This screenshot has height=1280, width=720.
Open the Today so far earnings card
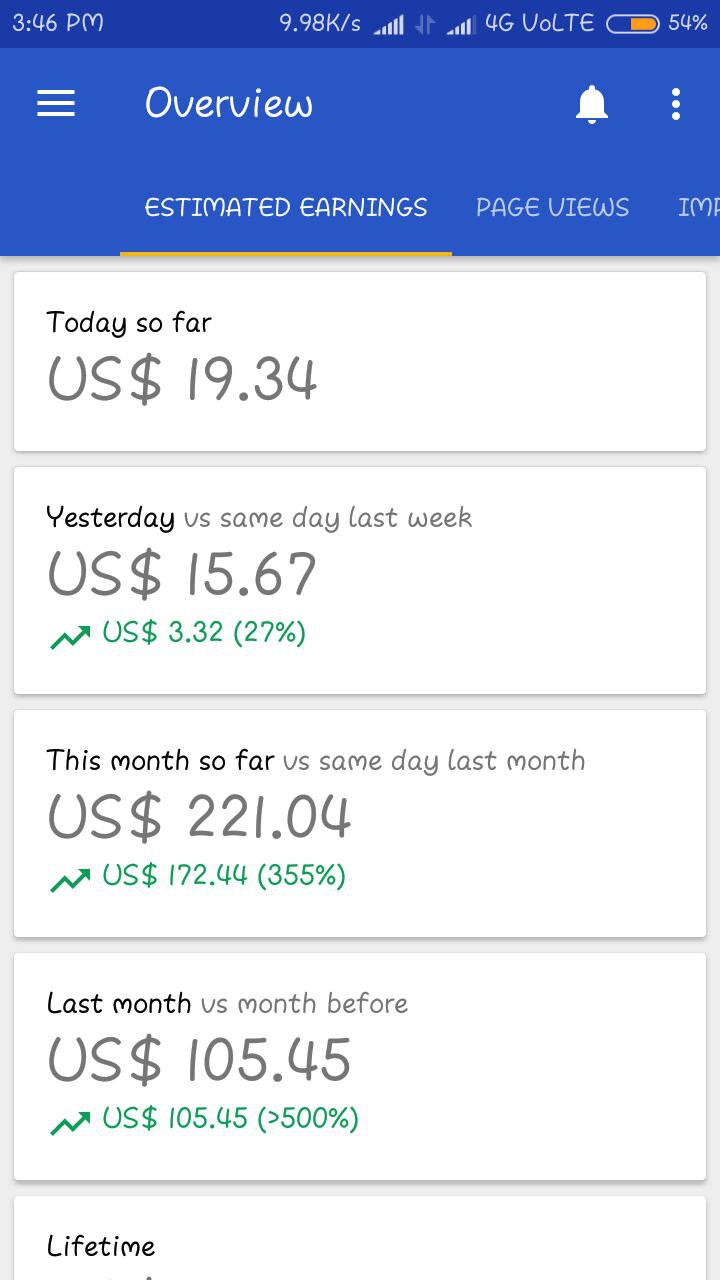pyautogui.click(x=360, y=361)
